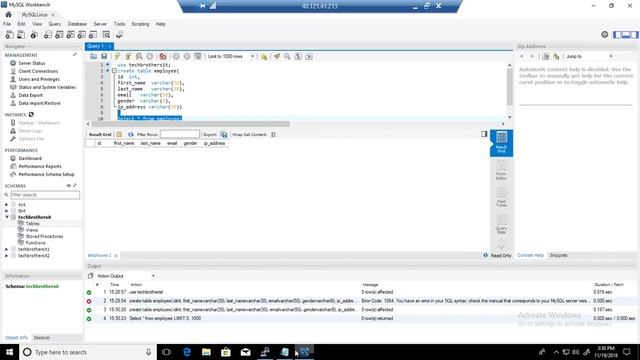
Task: Click the Workbench home icon
Action: pos(8,15)
